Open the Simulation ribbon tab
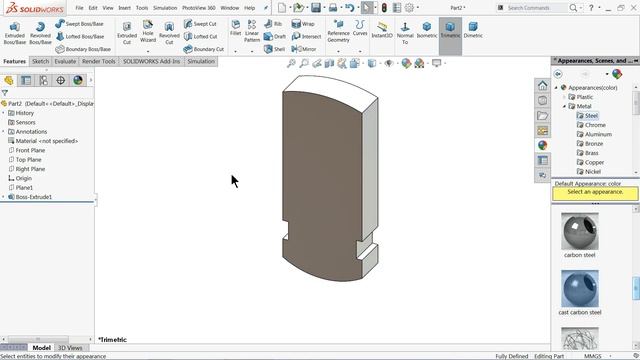640x360 pixels. pyautogui.click(x=201, y=61)
